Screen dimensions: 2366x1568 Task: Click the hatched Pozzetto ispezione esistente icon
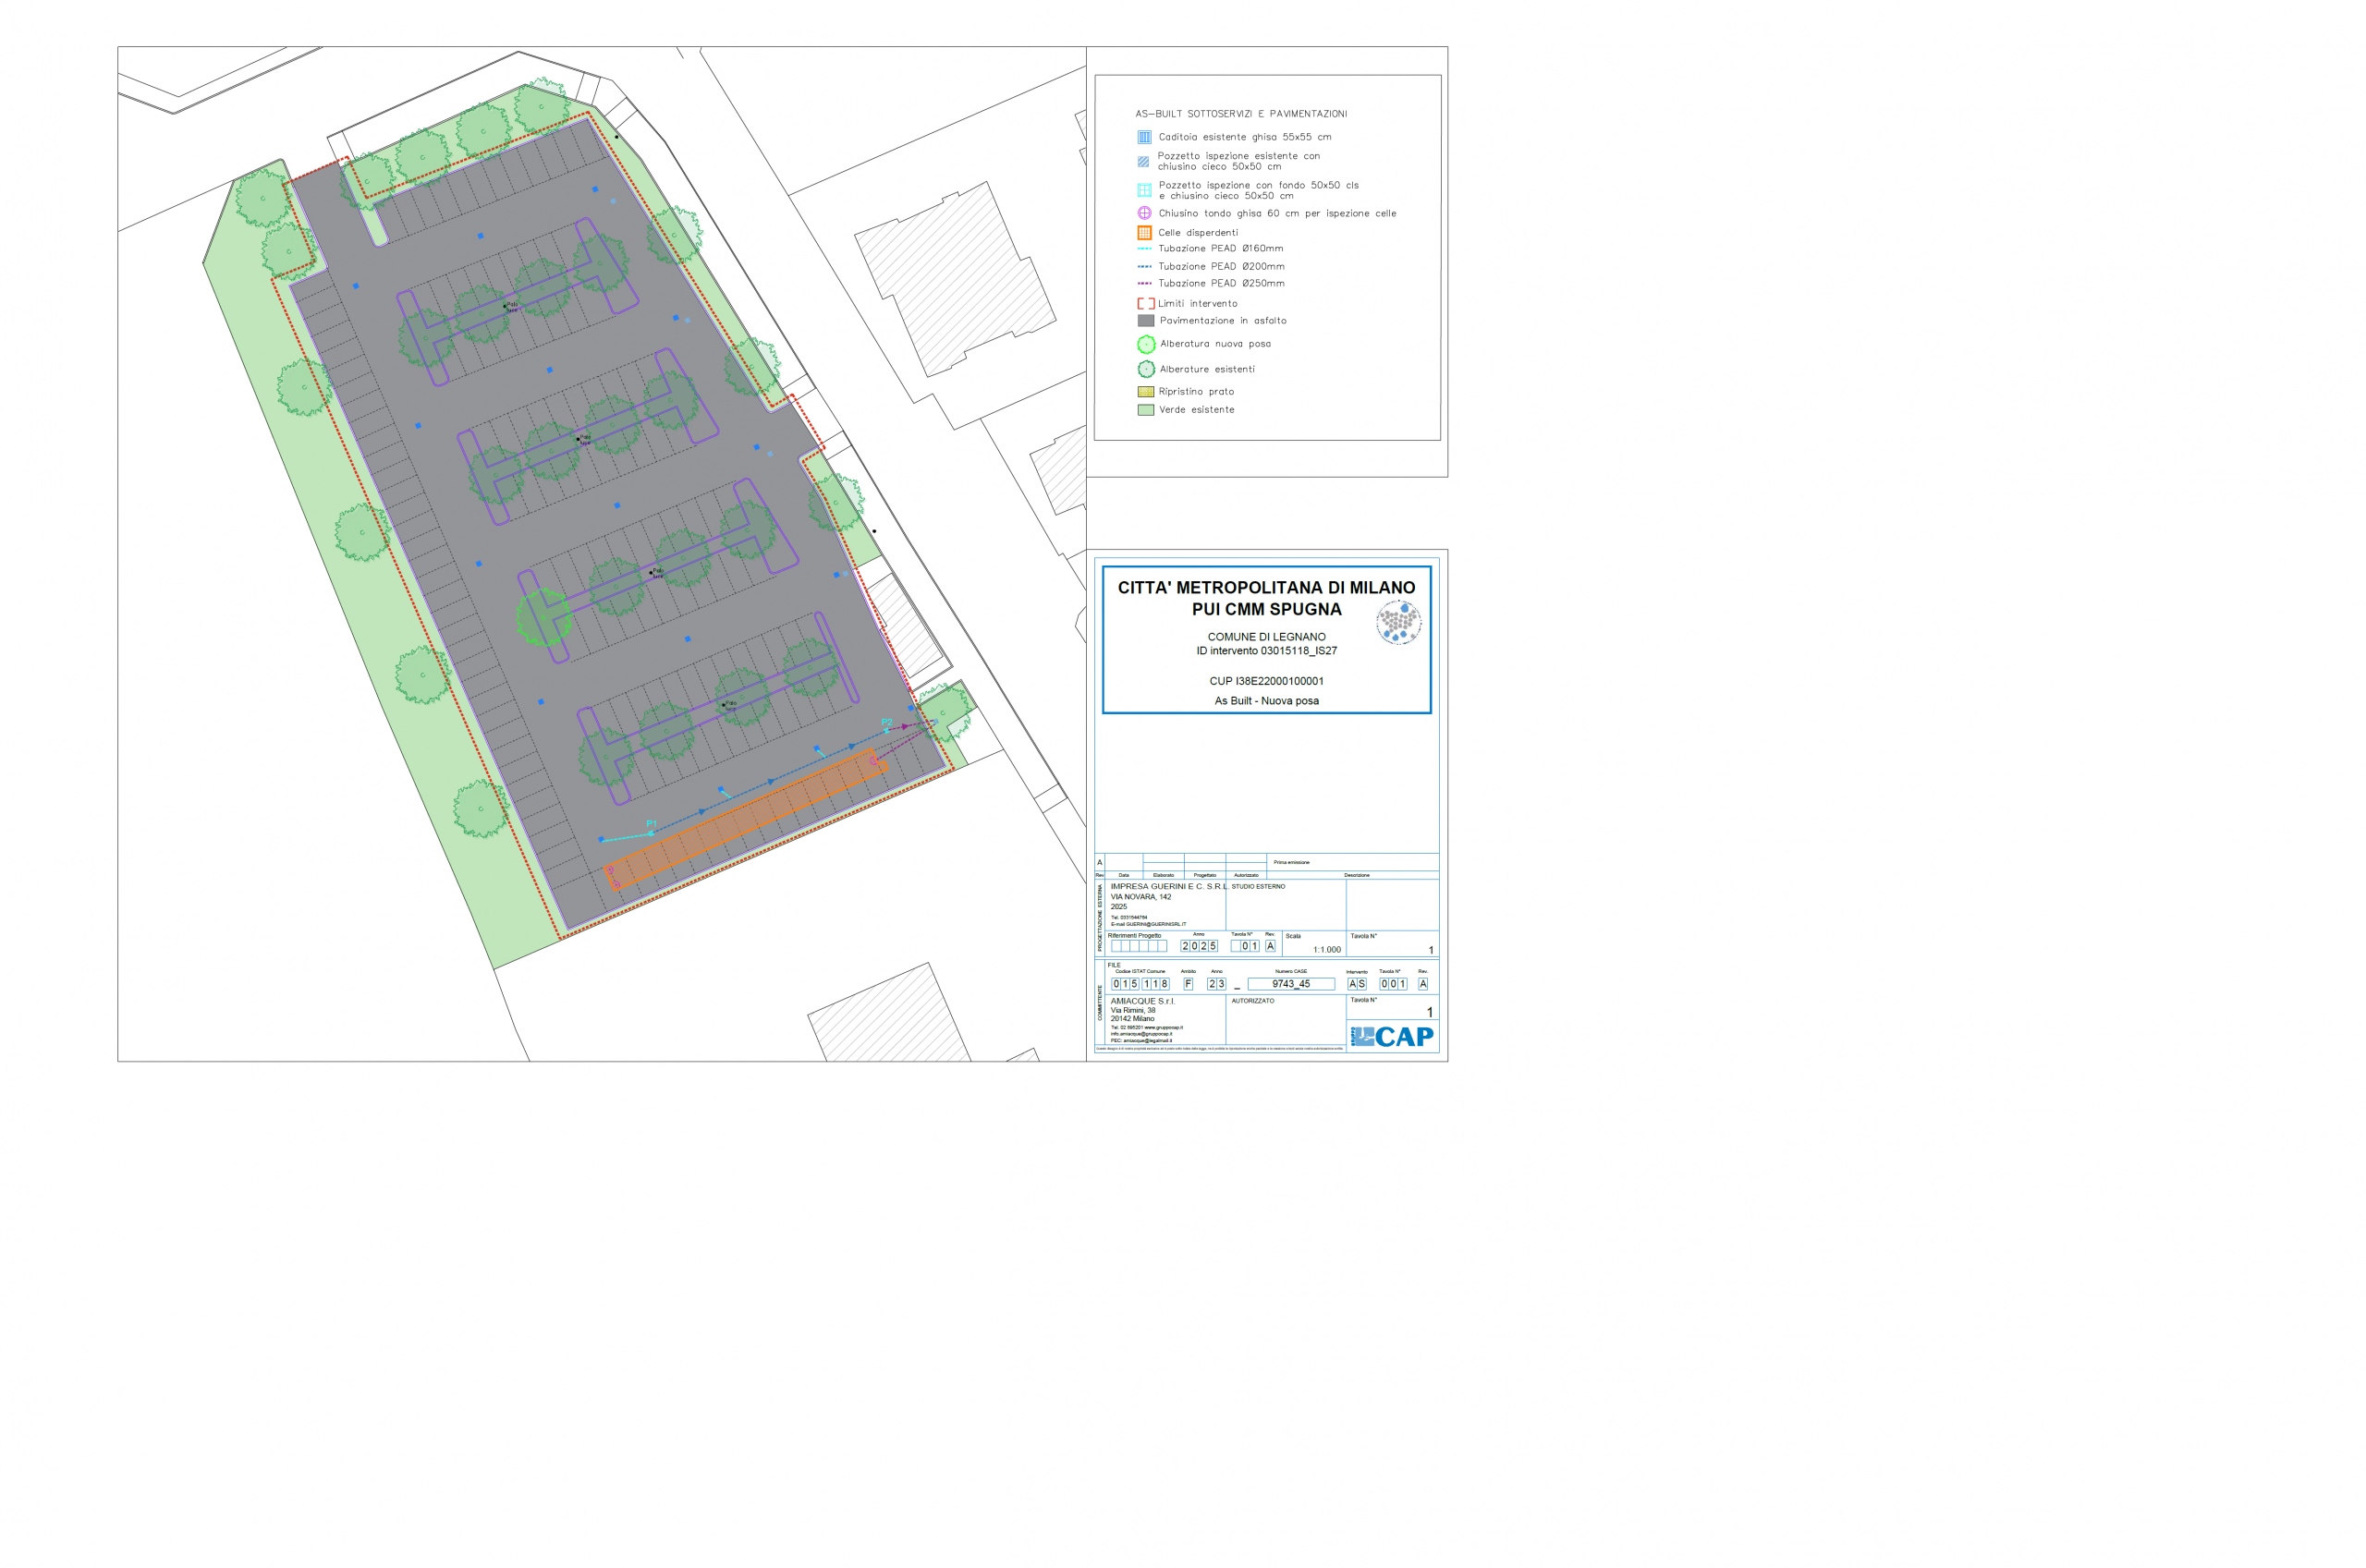[x=1143, y=161]
